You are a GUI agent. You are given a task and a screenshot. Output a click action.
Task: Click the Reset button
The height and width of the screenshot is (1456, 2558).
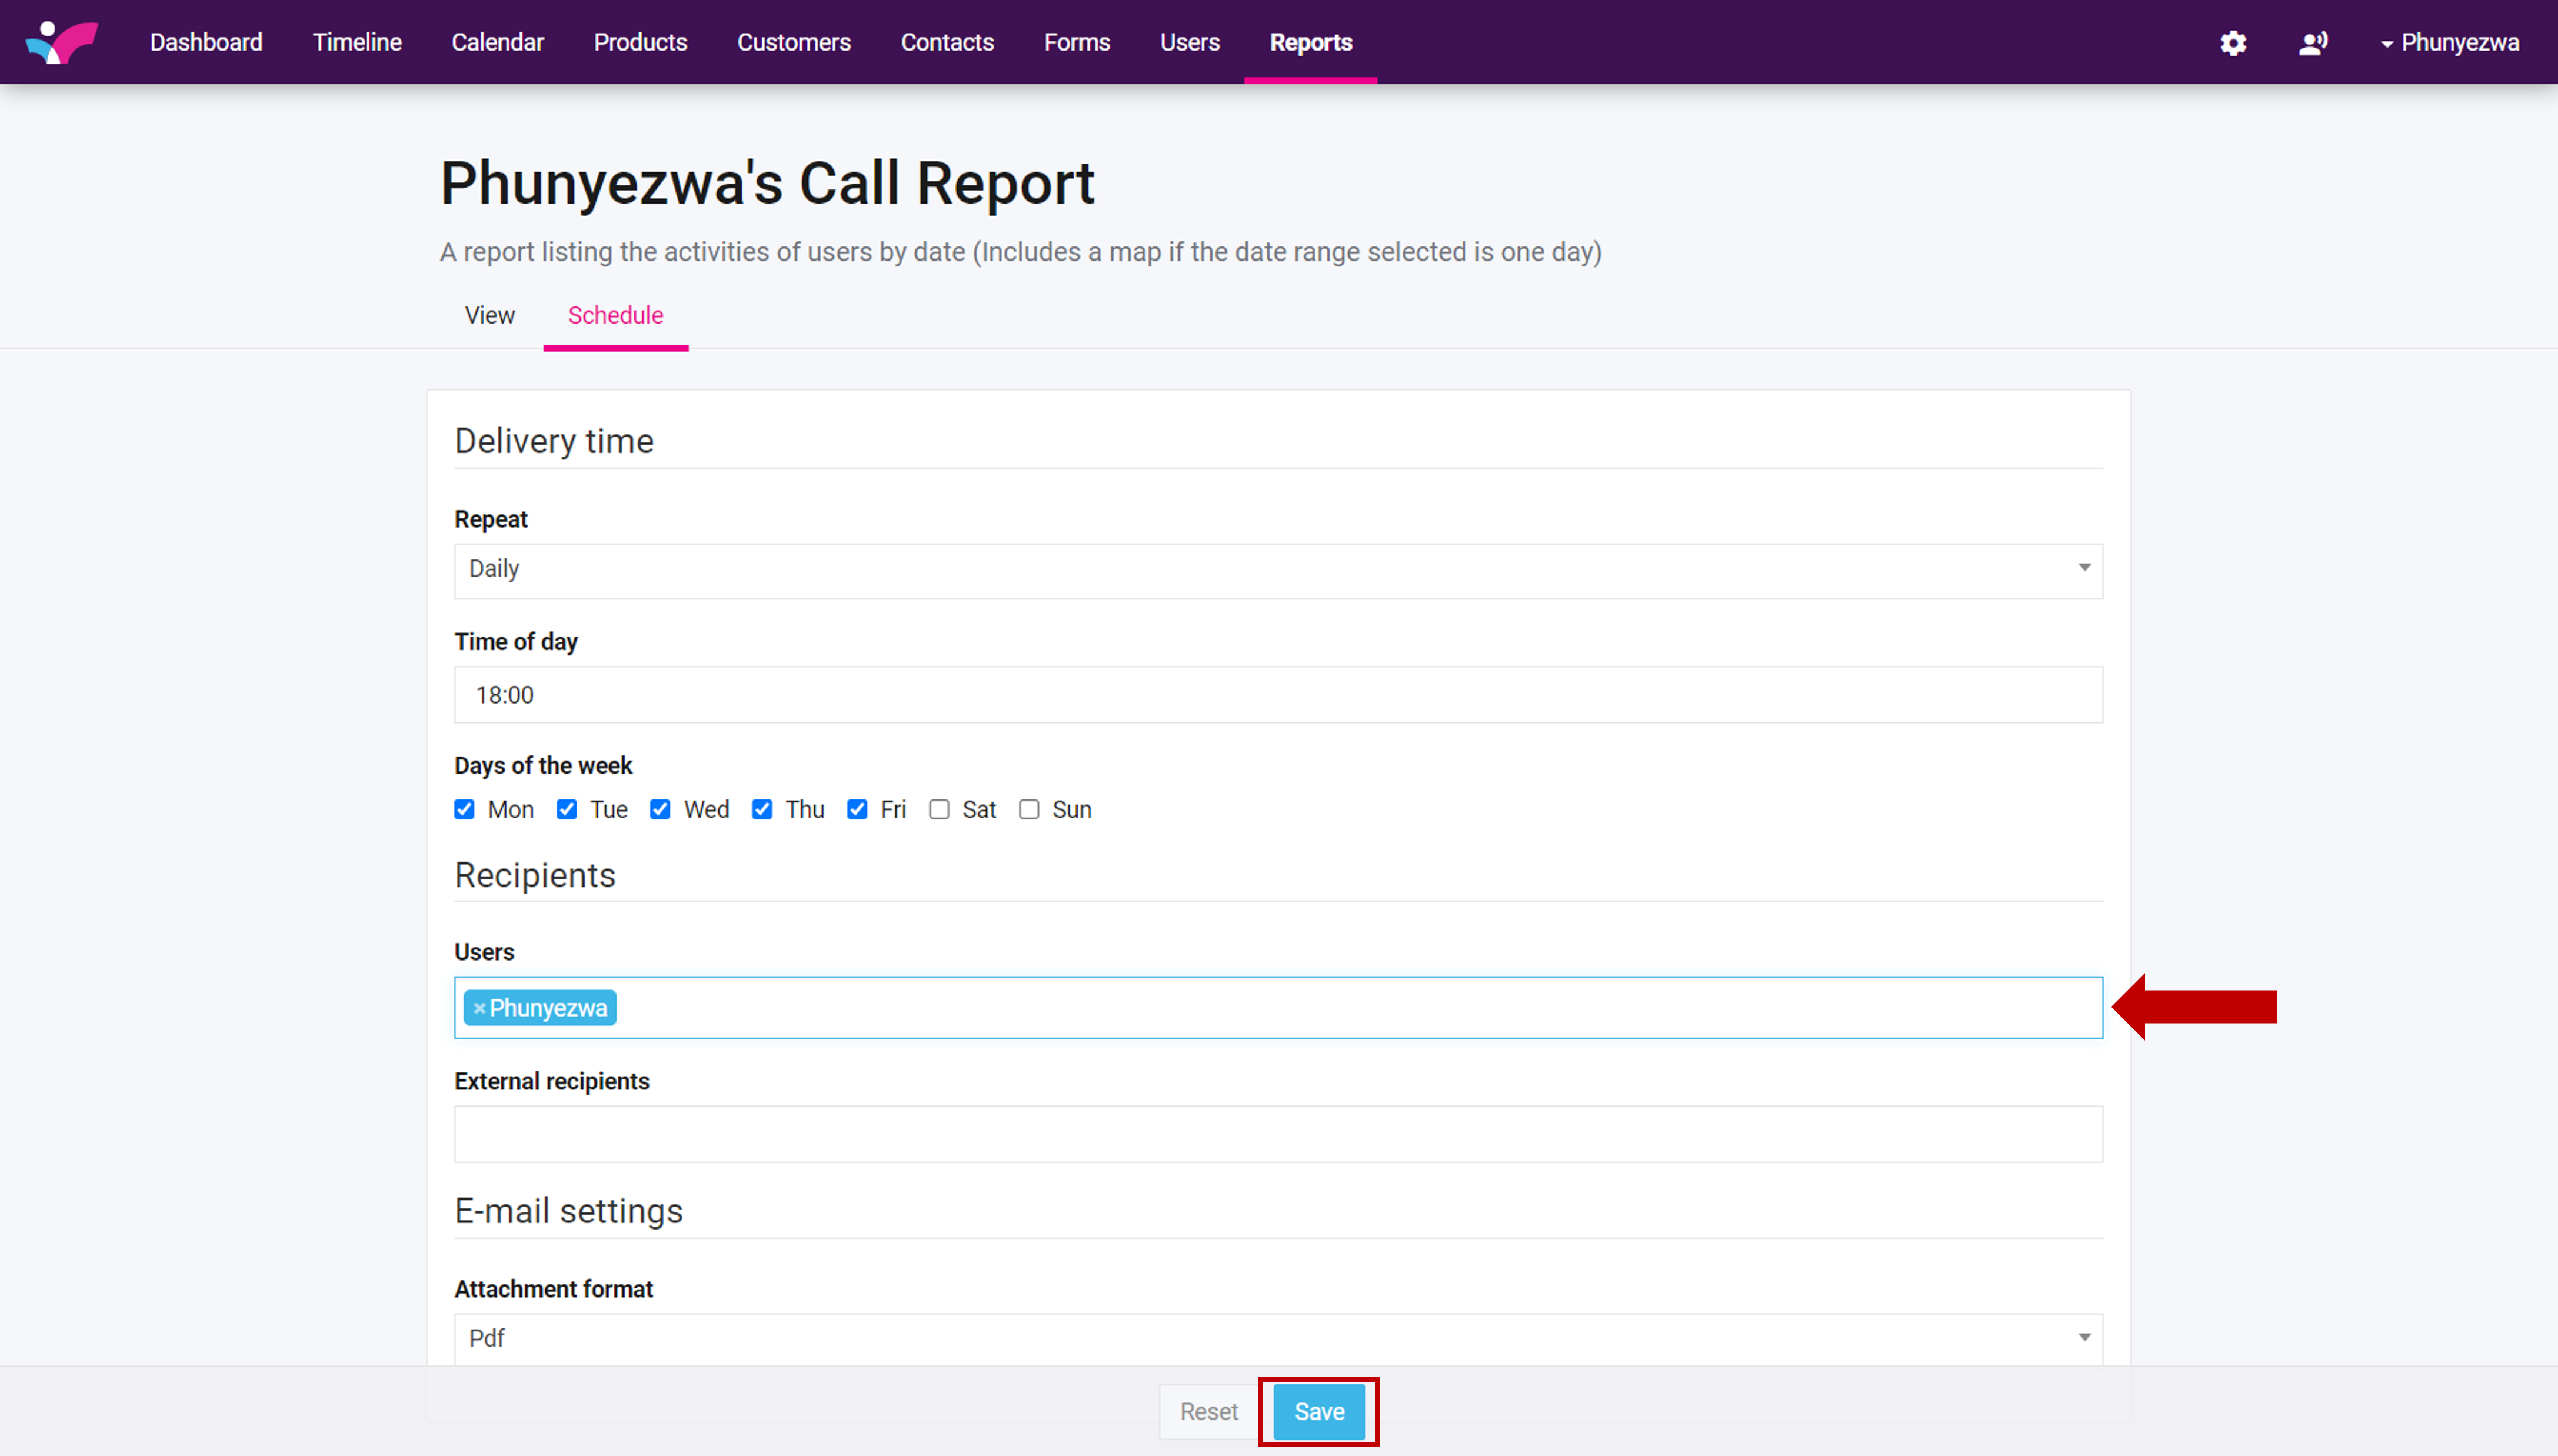1208,1411
